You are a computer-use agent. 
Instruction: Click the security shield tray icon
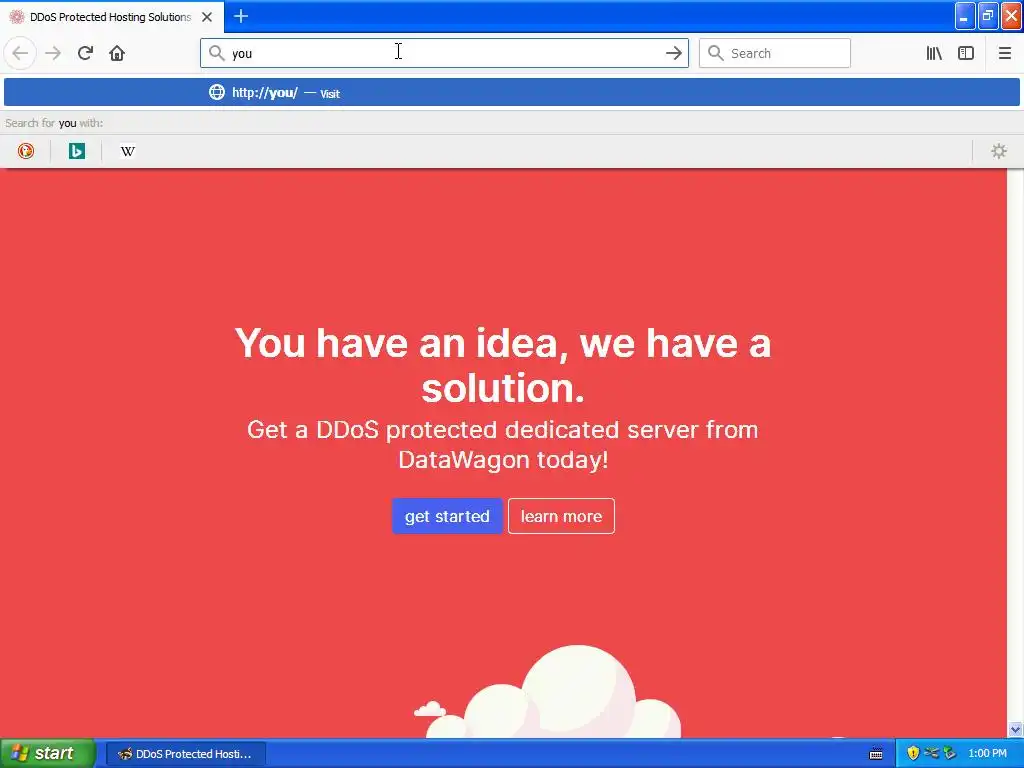[913, 754]
